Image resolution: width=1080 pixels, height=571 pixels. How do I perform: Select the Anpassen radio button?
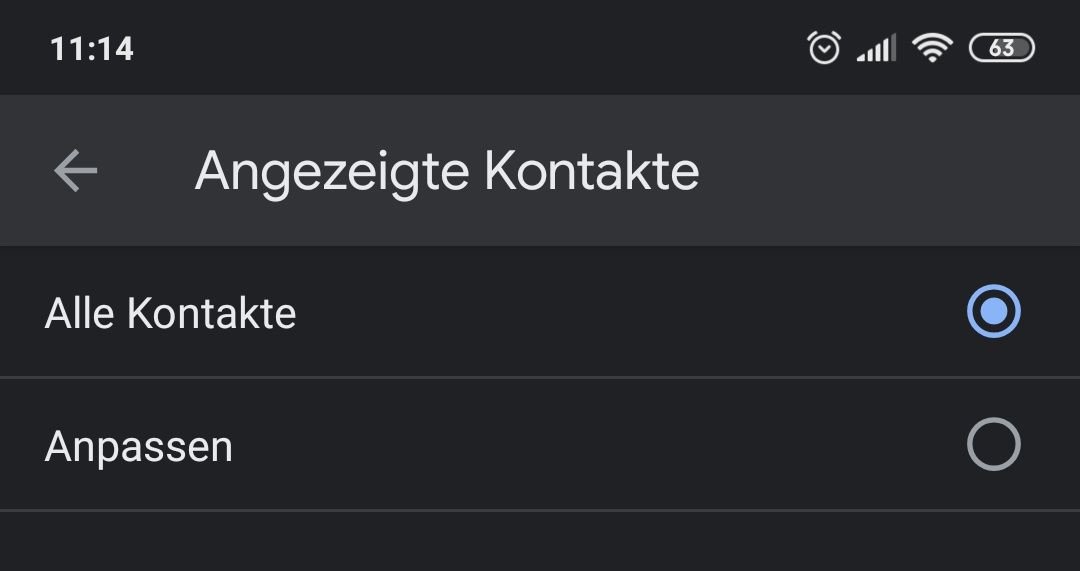click(x=993, y=444)
